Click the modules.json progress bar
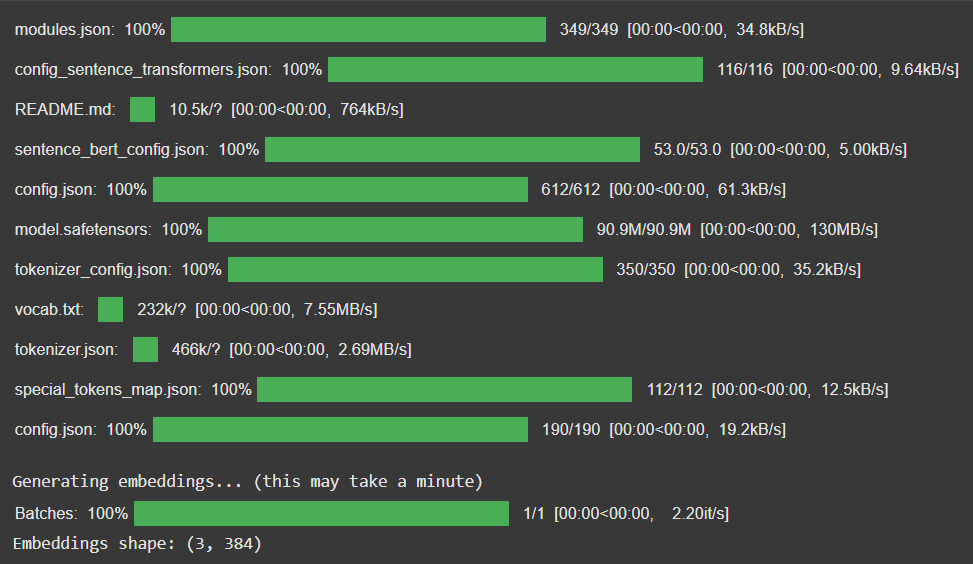Screen dimensions: 973x564 click(x=358, y=30)
